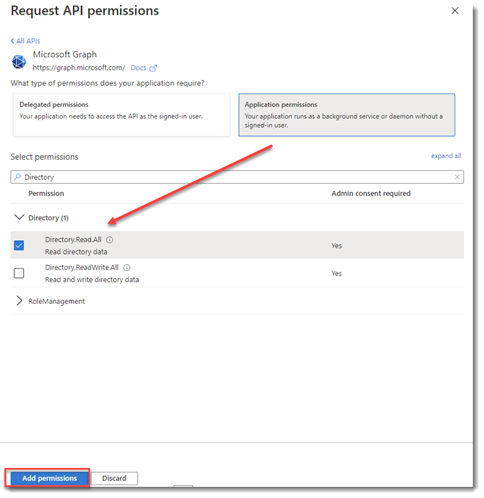This screenshot has width=484, height=498.
Task: Check the Directory.ReadWrite.All checkbox
Action: (x=19, y=273)
